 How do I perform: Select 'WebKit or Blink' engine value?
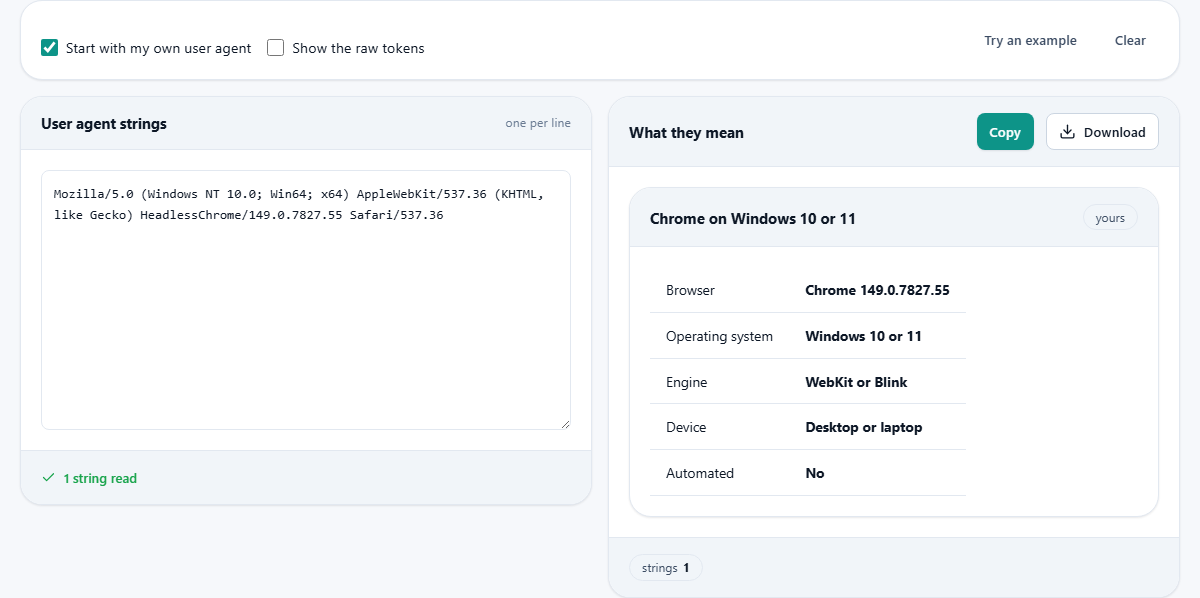click(x=856, y=382)
